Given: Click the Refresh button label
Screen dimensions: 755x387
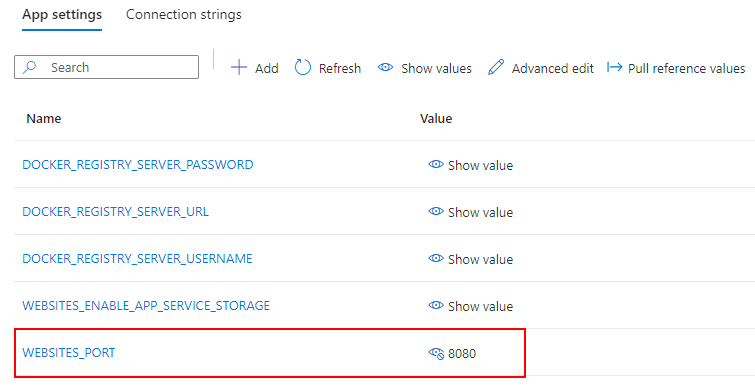Looking at the screenshot, I should [340, 68].
